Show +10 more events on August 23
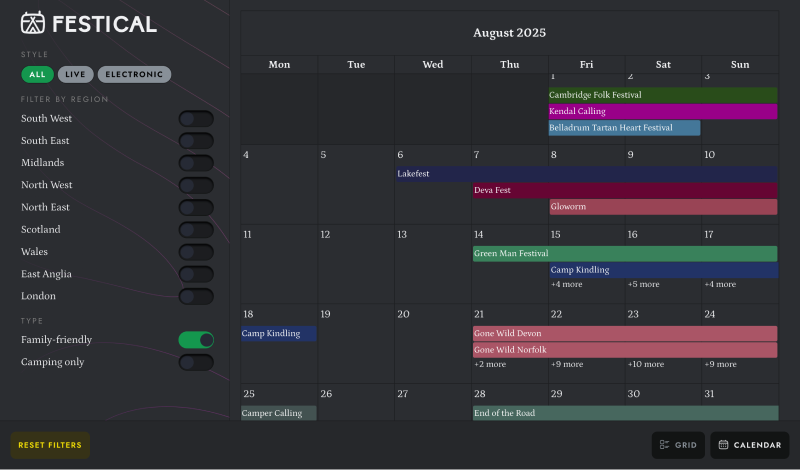 [645, 364]
